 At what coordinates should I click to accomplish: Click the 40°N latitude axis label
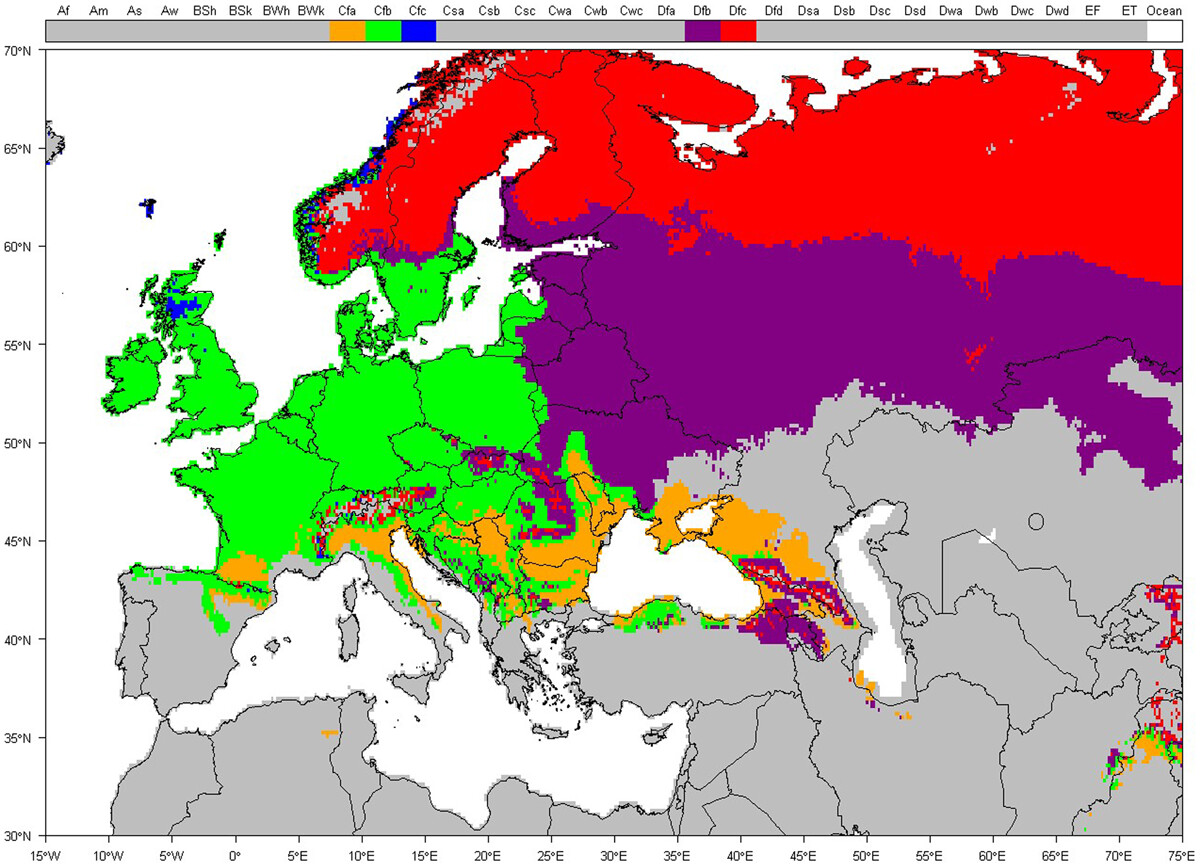[x=17, y=639]
